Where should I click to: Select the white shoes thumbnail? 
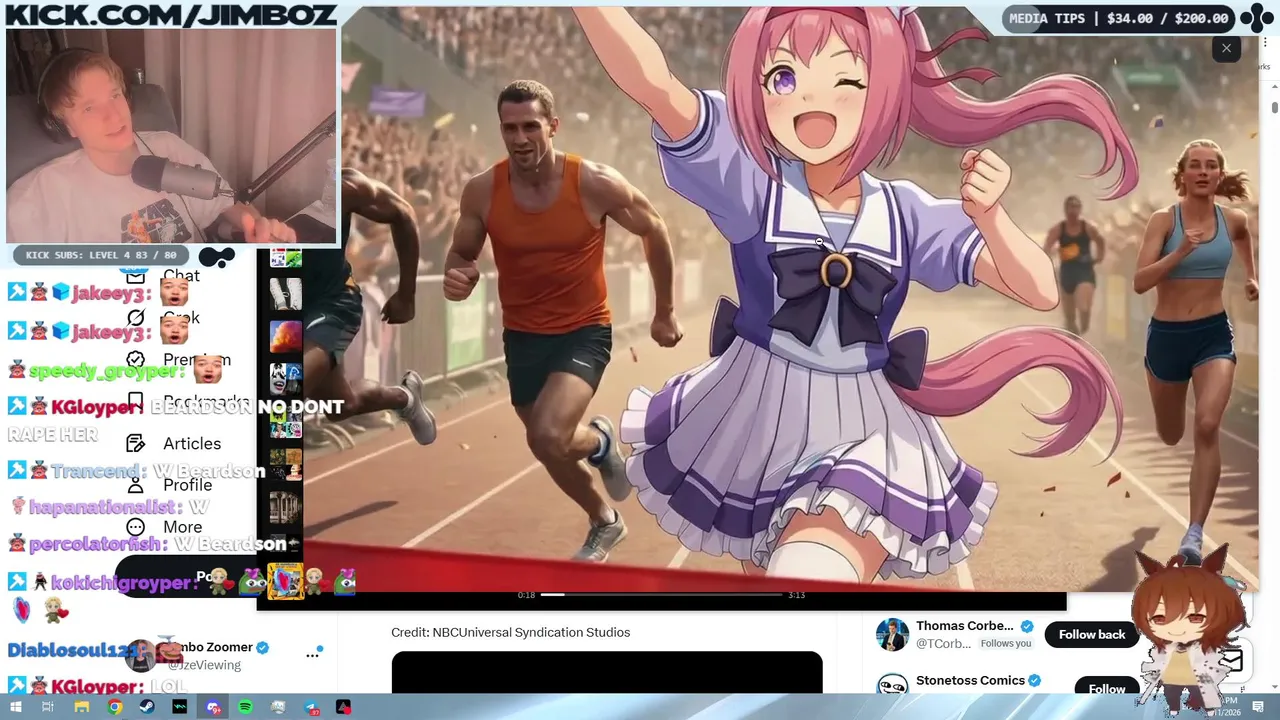285,293
